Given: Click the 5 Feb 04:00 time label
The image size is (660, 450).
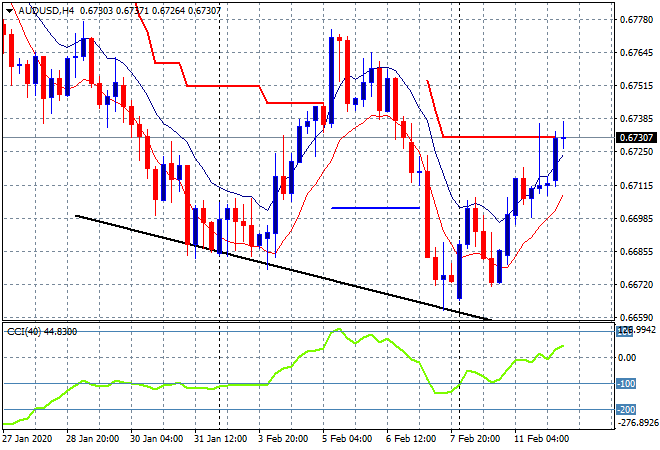Looking at the screenshot, I should pos(347,439).
